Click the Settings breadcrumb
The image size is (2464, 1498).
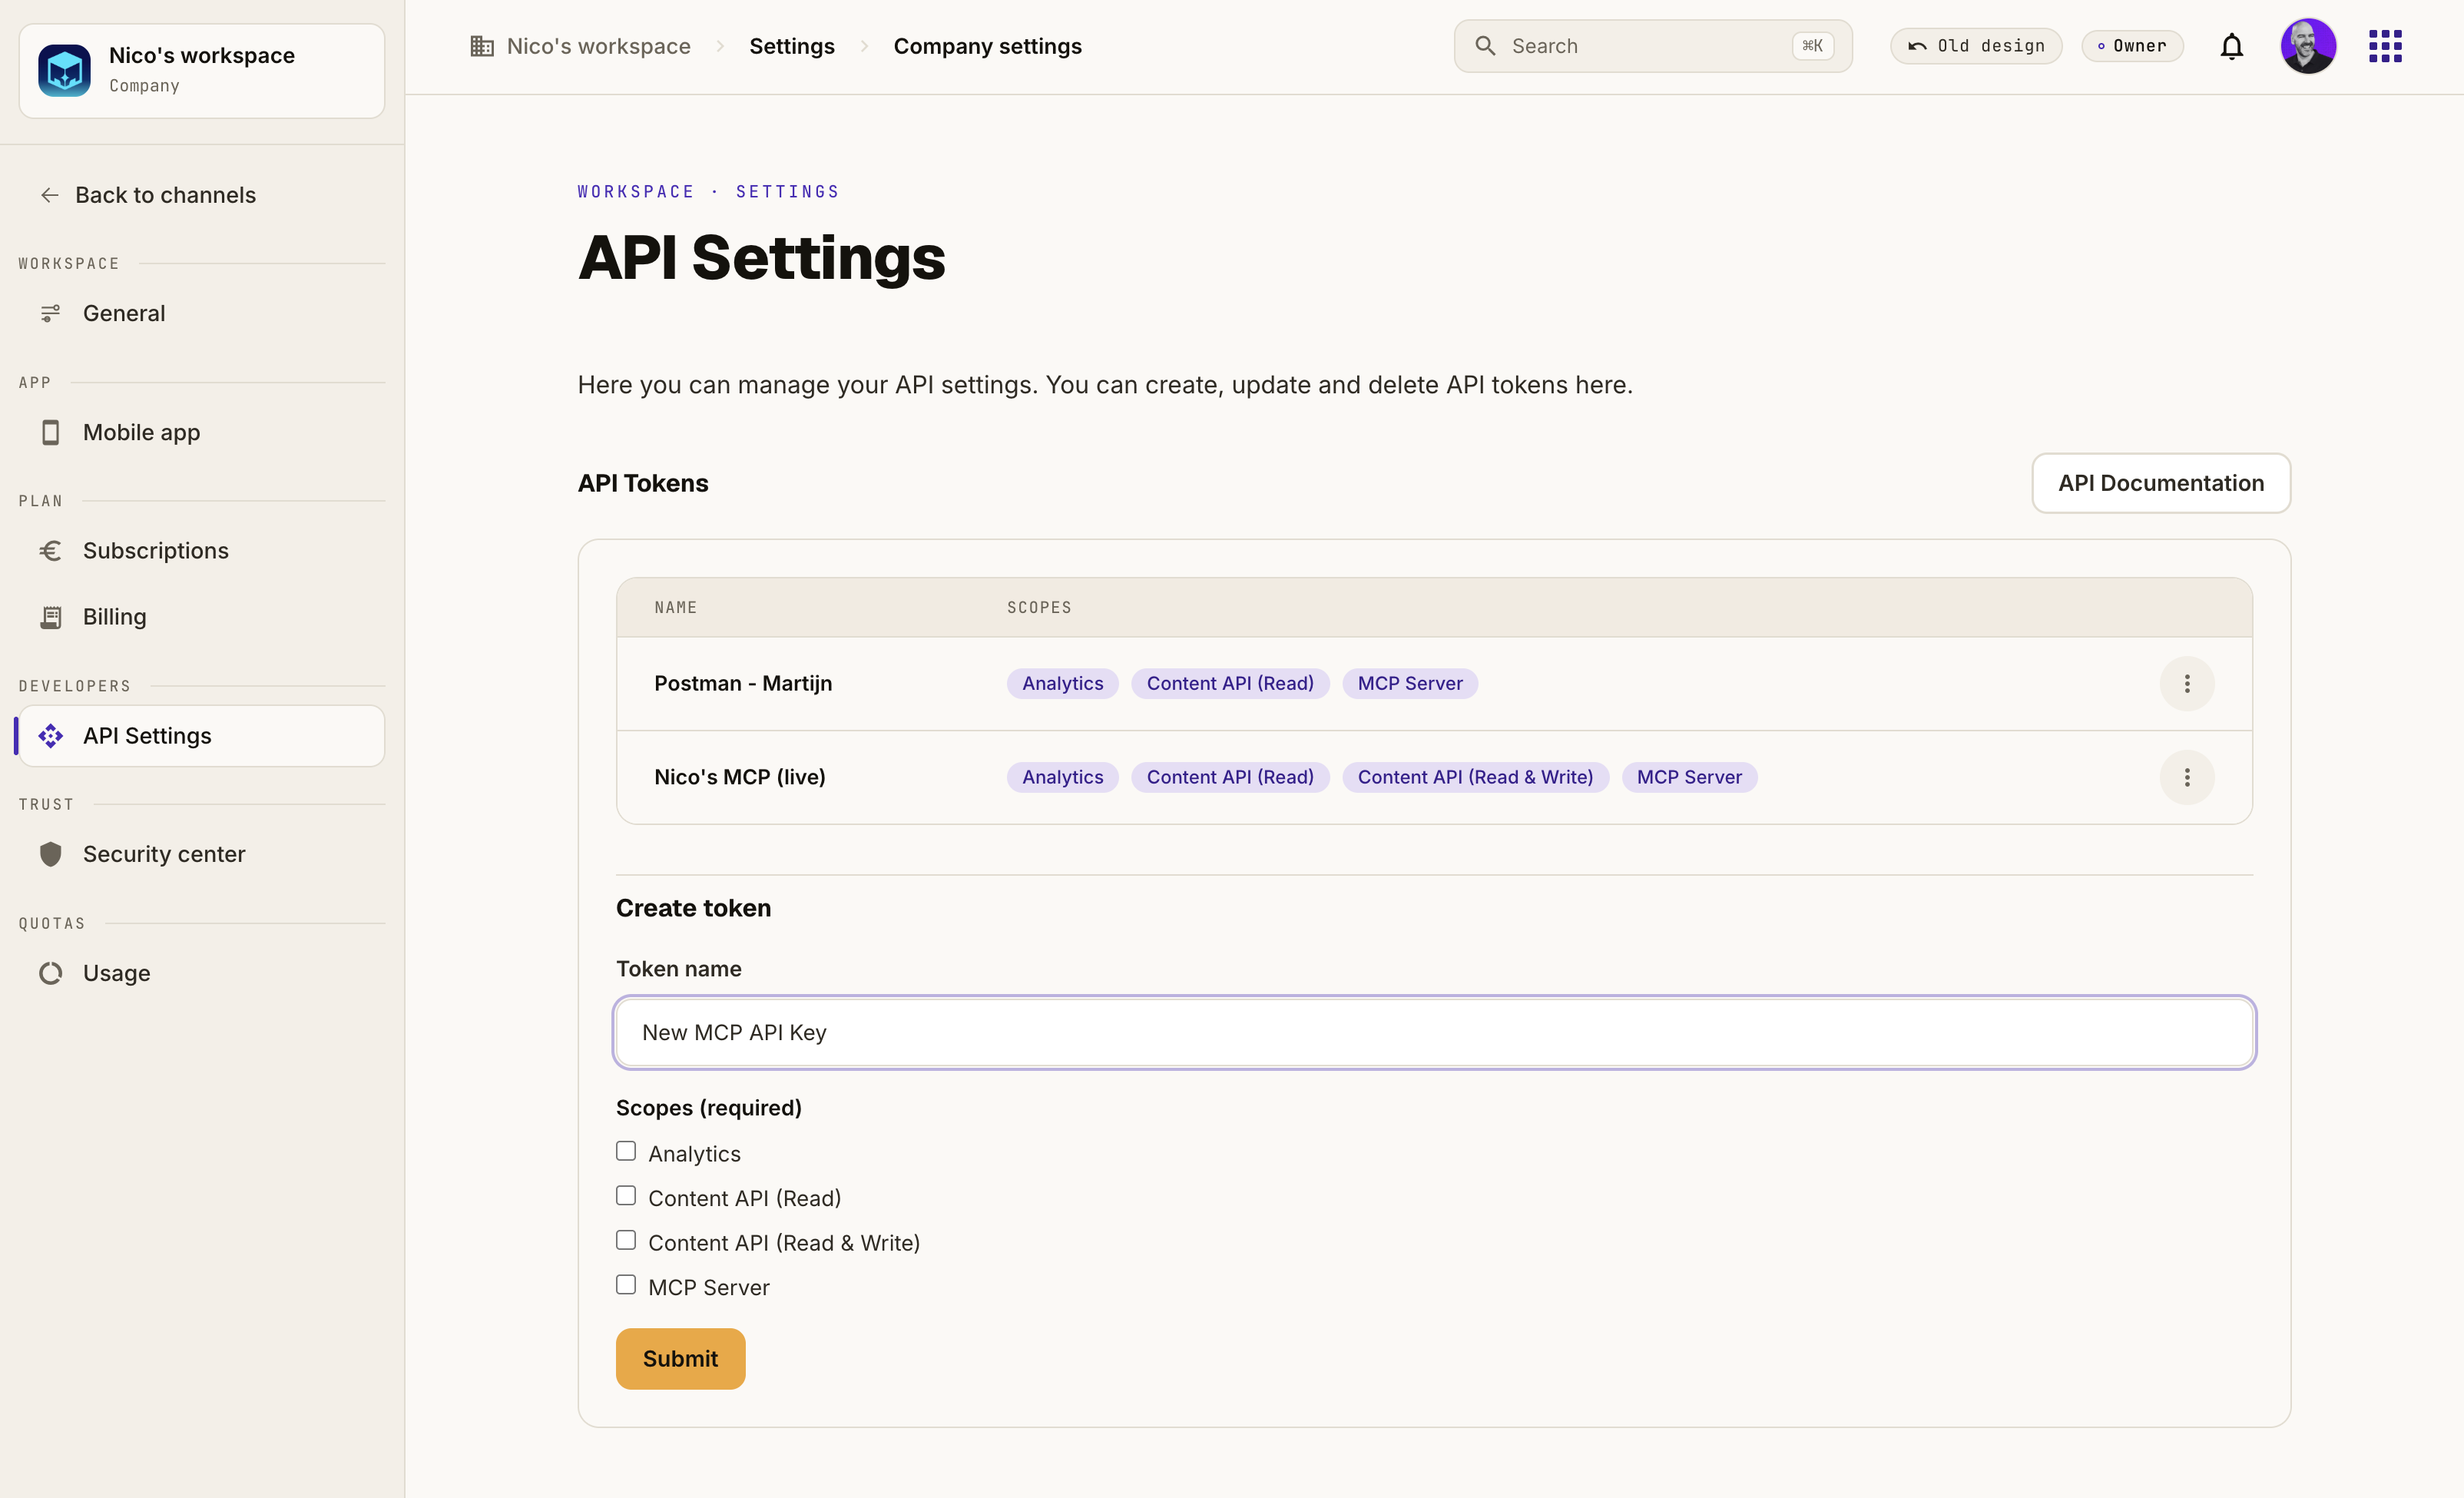pyautogui.click(x=792, y=46)
